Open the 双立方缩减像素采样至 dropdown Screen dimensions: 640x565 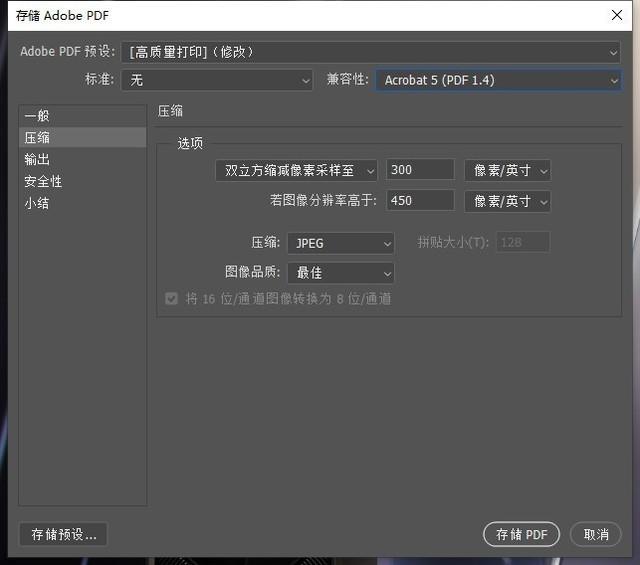coord(296,170)
